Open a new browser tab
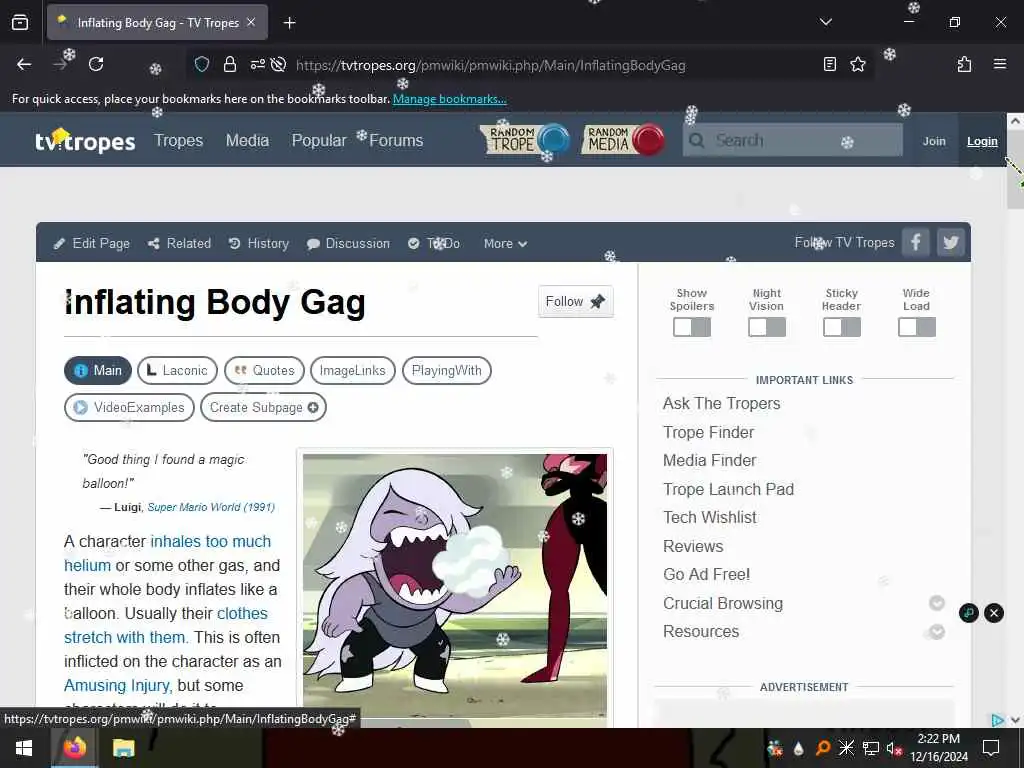This screenshot has height=768, width=1024. (x=289, y=23)
